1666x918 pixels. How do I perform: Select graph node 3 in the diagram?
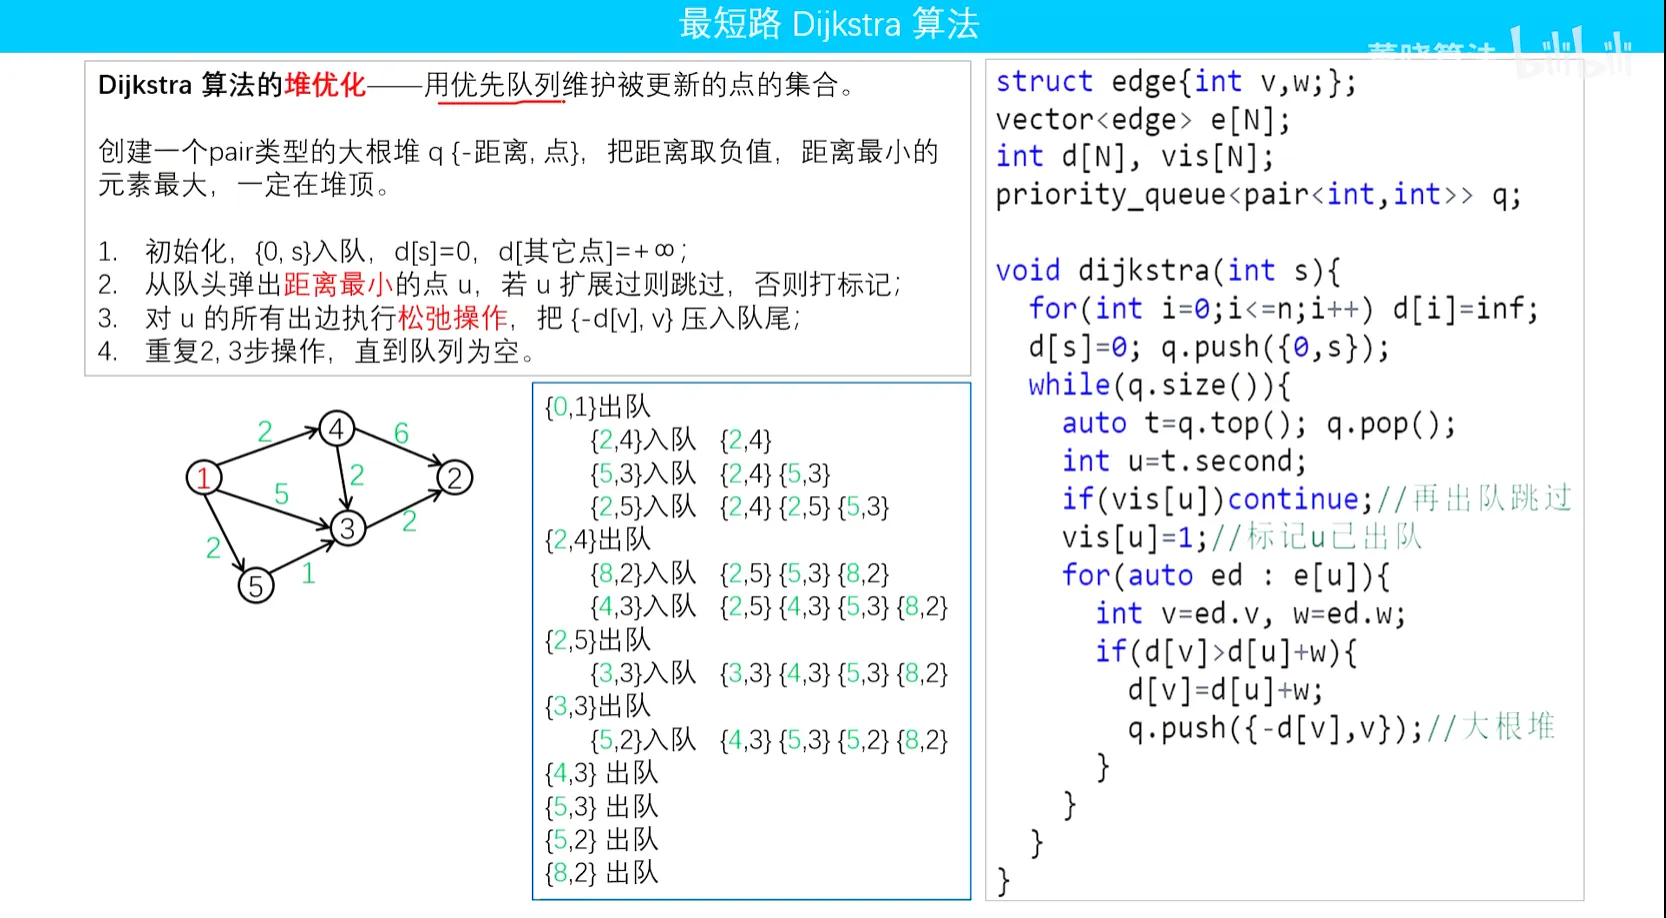point(347,529)
